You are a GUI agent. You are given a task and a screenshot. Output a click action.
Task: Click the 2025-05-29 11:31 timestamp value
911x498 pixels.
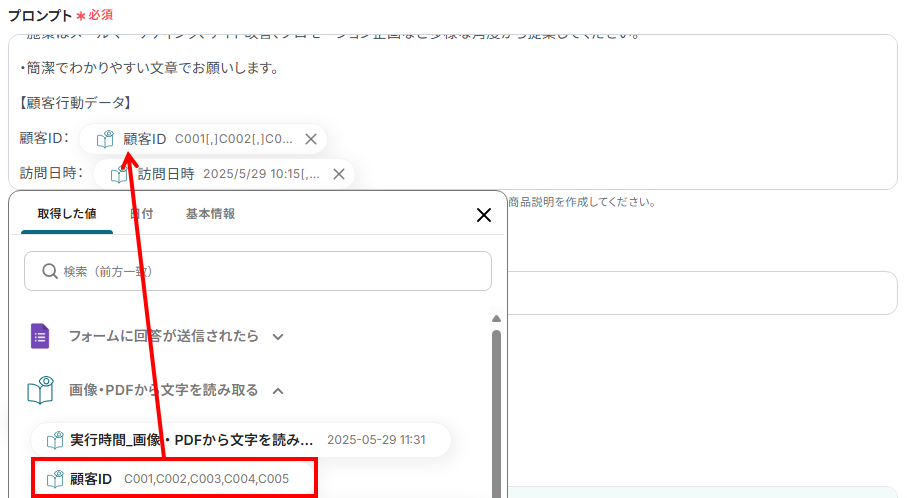376,440
